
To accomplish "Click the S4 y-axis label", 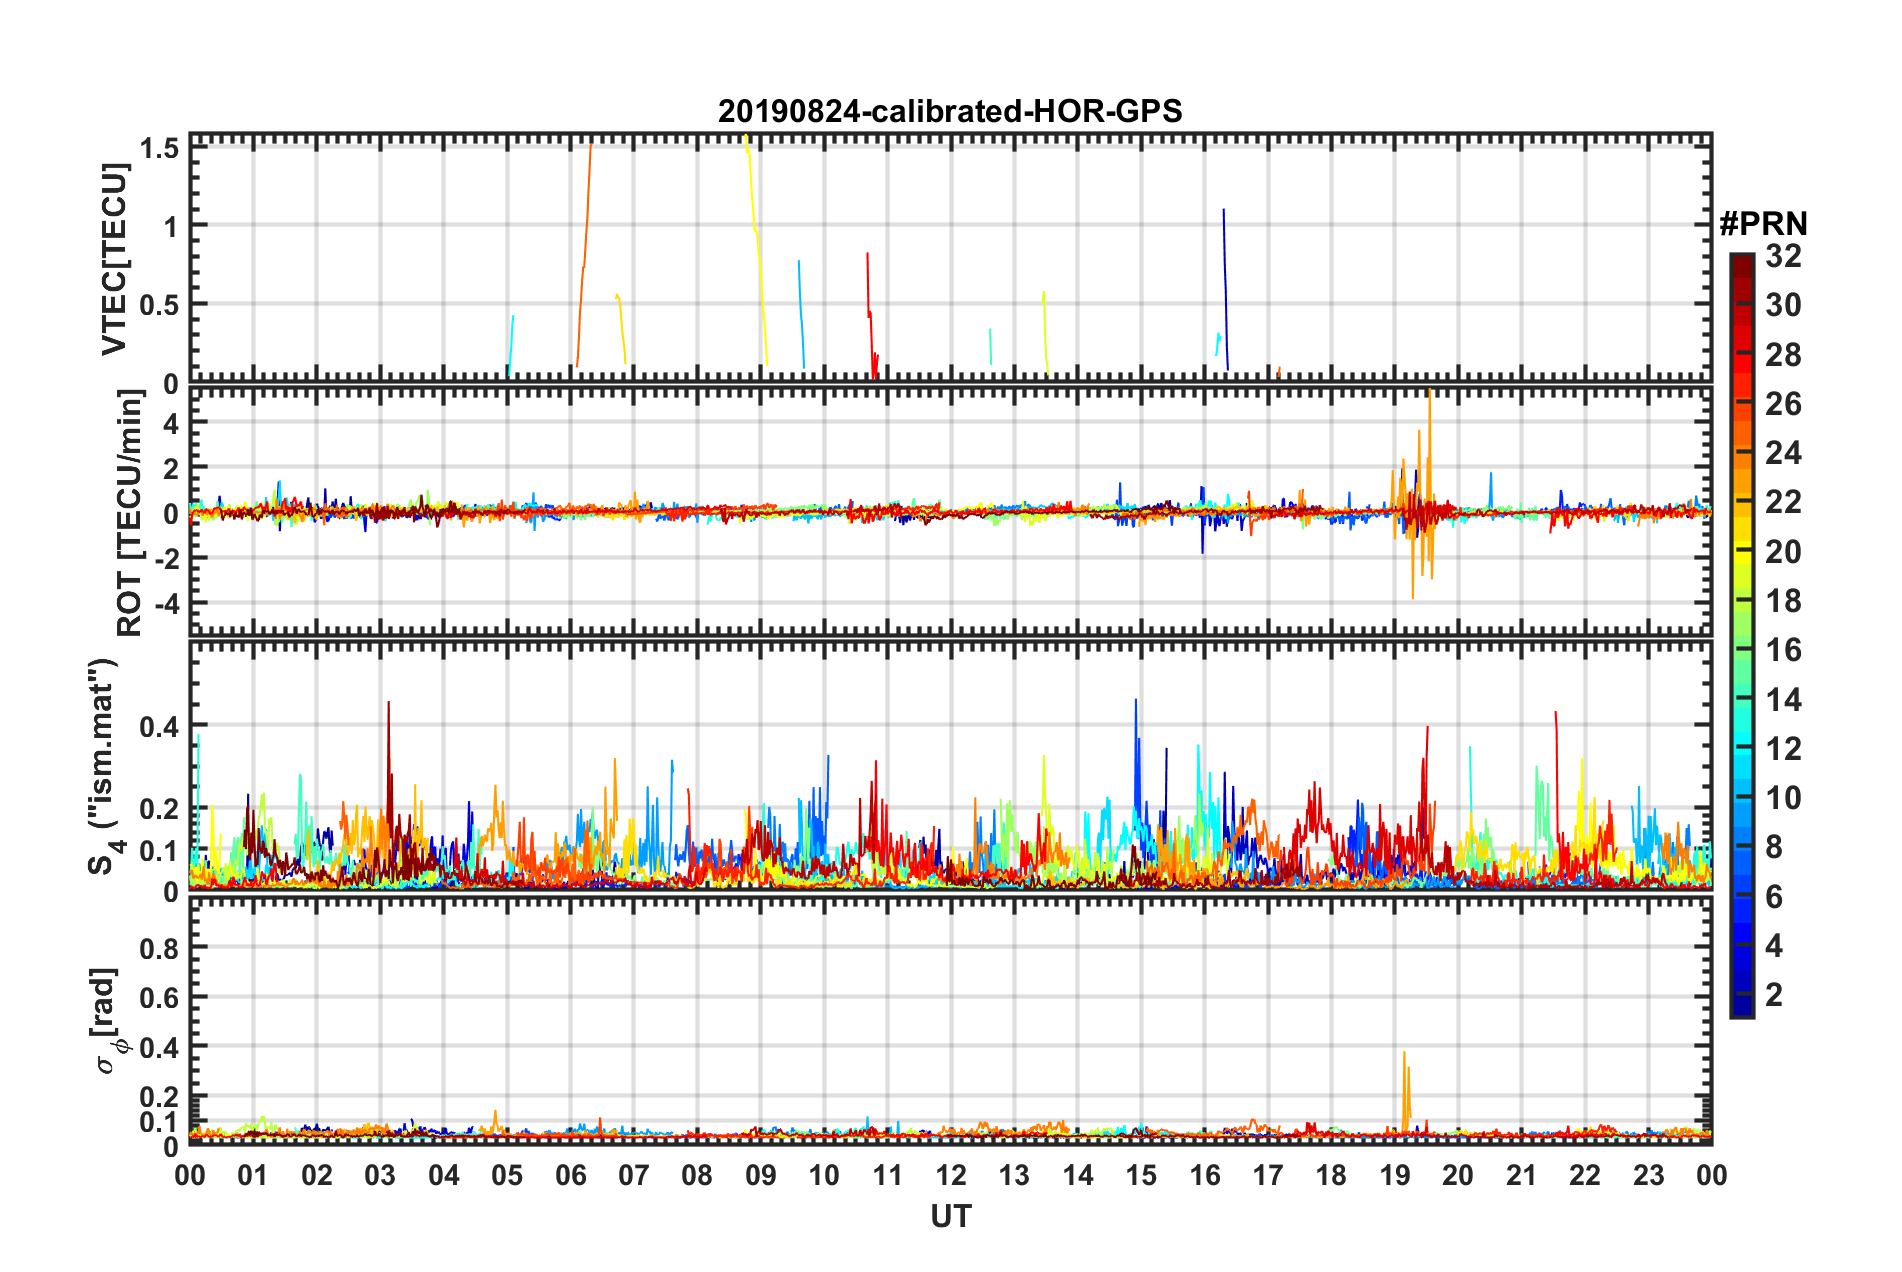I will click(103, 766).
